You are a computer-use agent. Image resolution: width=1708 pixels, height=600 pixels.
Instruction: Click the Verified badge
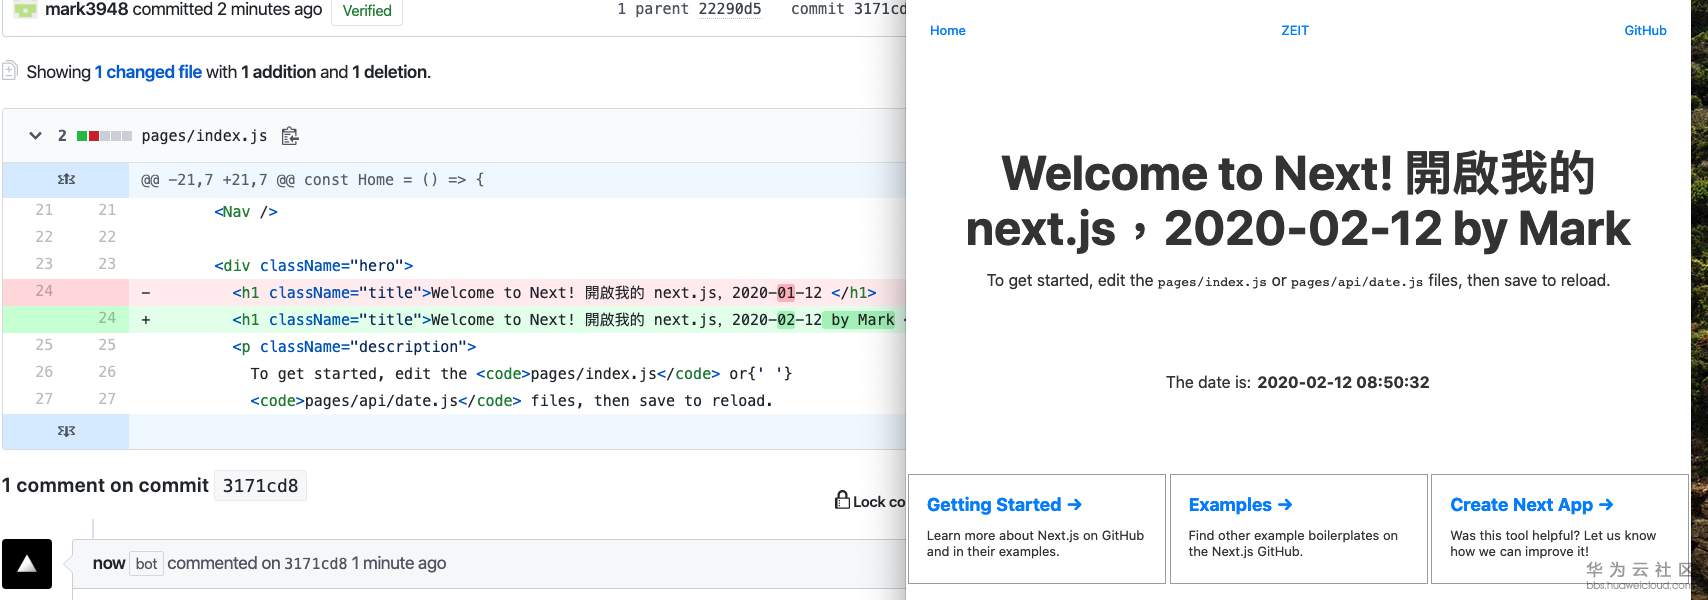(x=367, y=11)
